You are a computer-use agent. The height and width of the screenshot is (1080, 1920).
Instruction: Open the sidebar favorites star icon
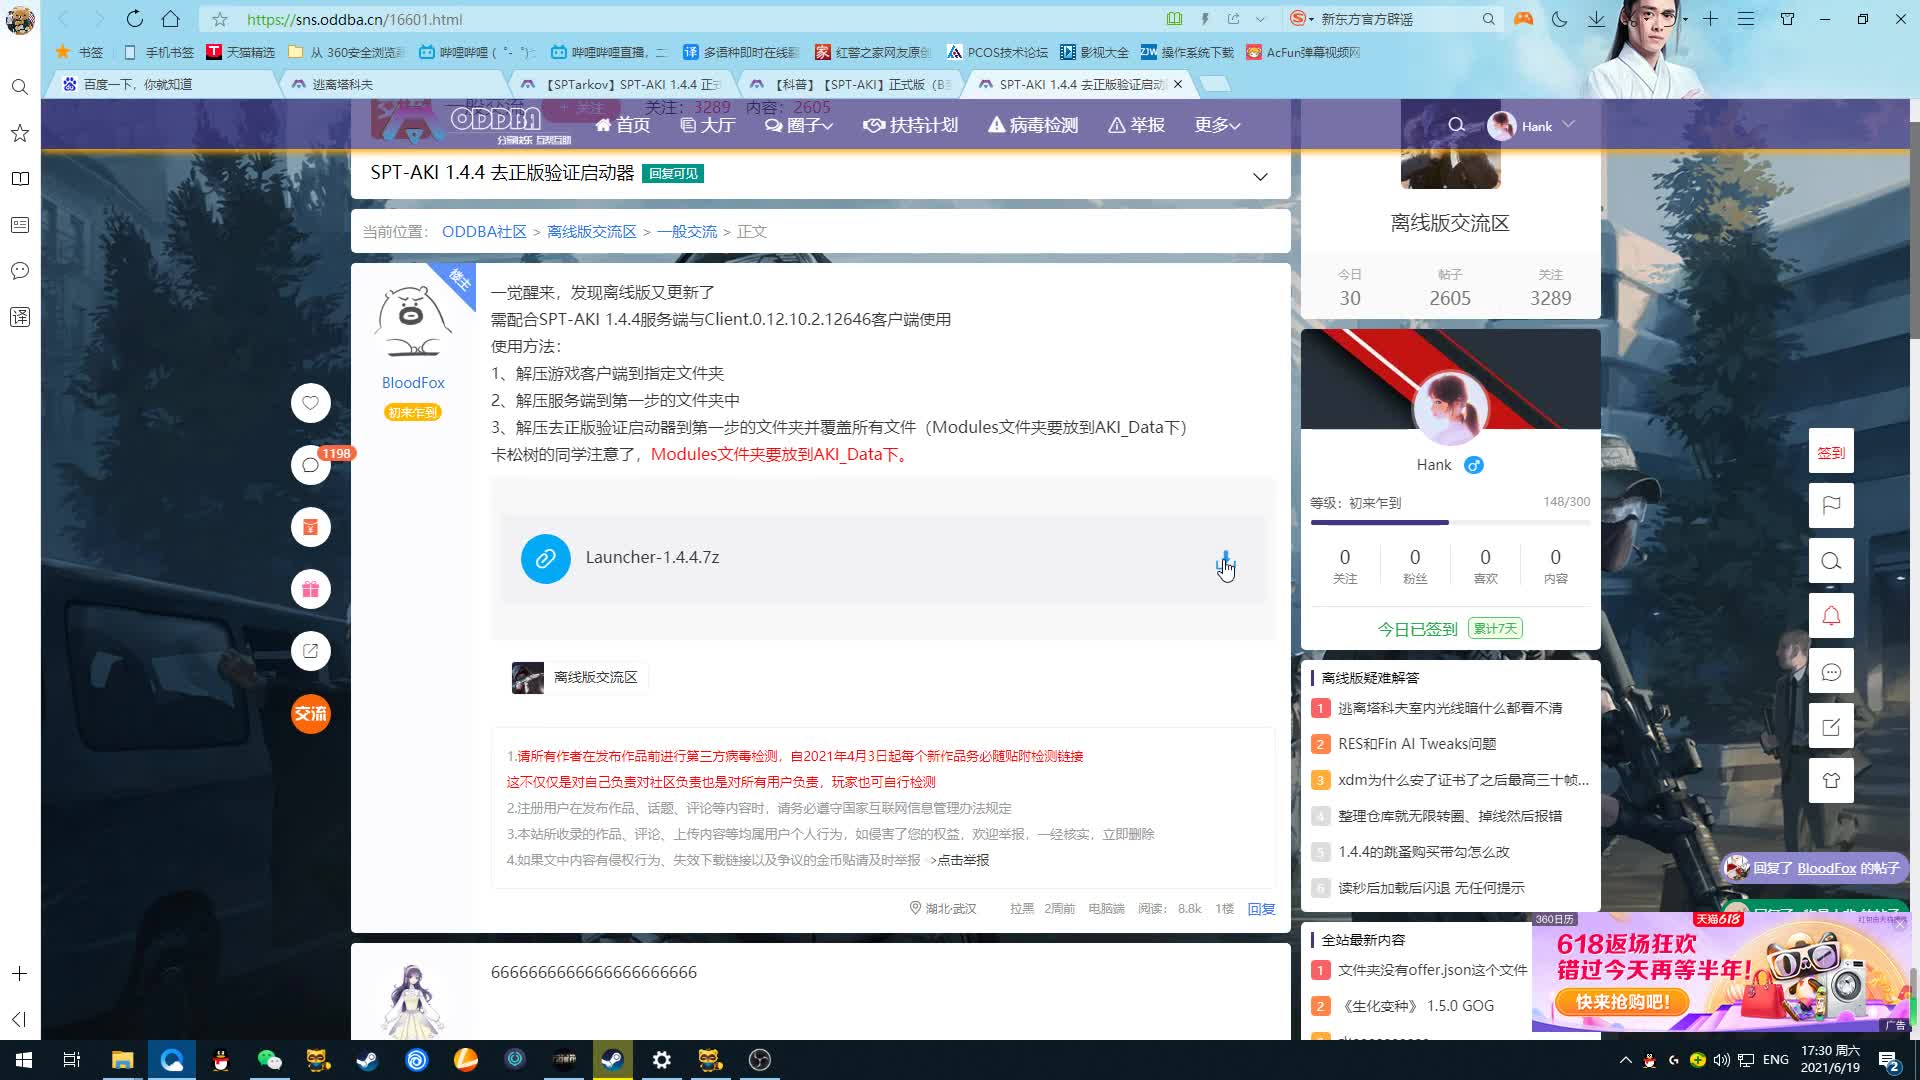(19, 133)
